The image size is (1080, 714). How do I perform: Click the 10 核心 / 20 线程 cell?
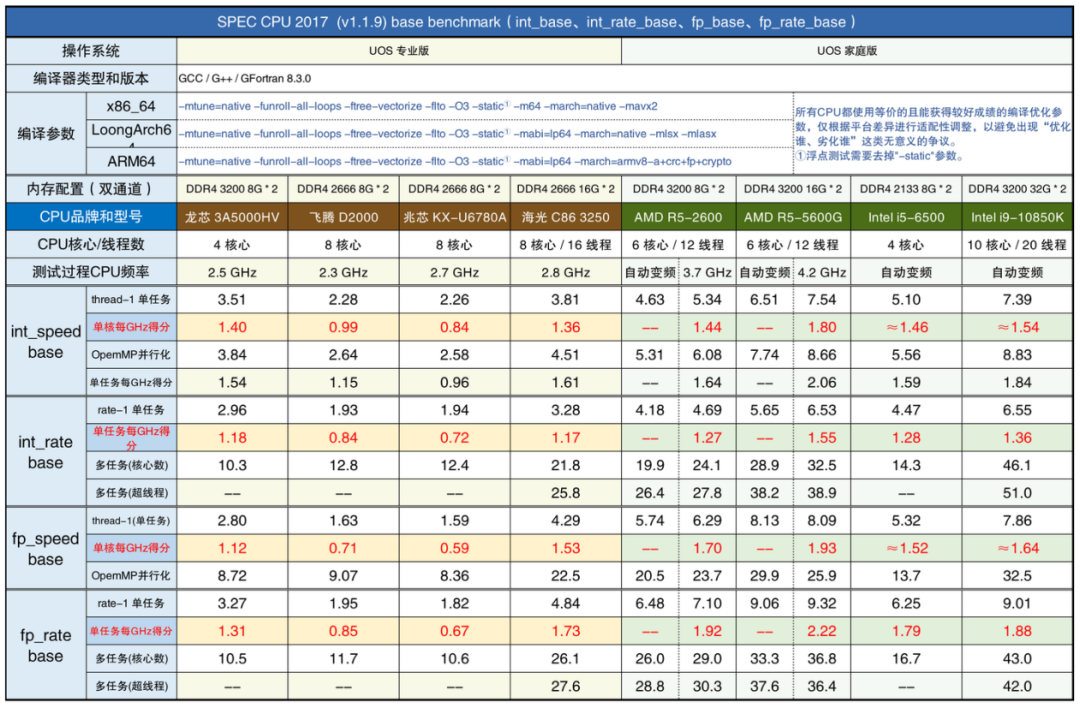1017,244
